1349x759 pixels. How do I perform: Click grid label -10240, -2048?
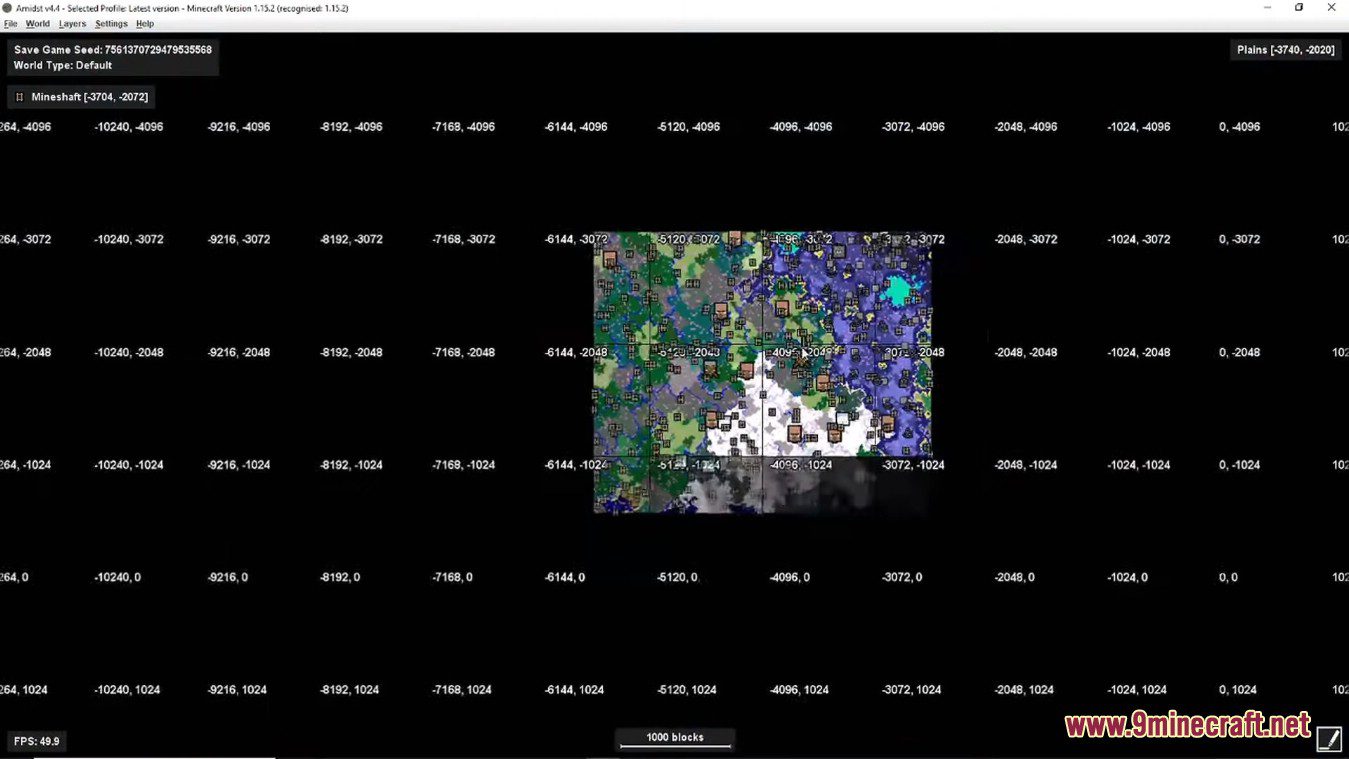click(x=129, y=352)
